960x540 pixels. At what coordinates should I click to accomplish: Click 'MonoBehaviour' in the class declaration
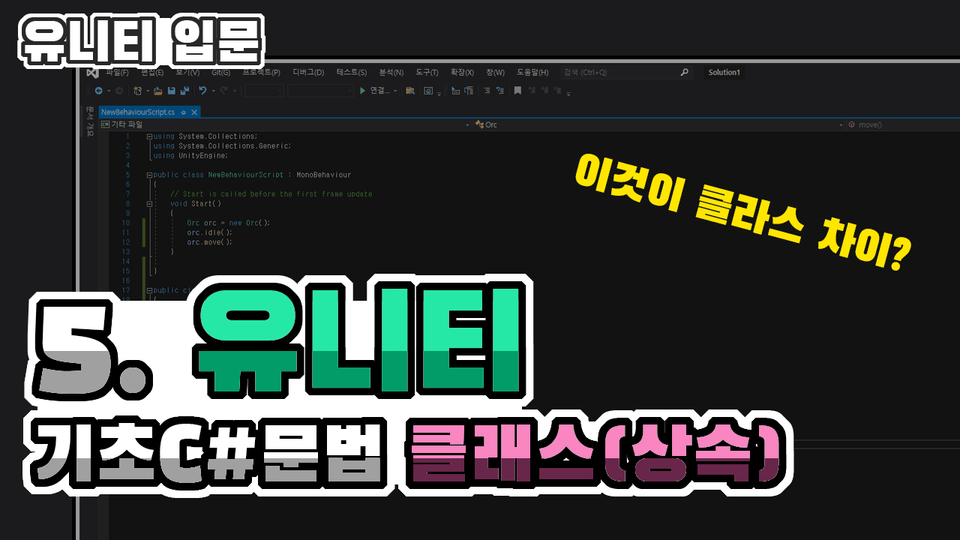click(x=324, y=175)
